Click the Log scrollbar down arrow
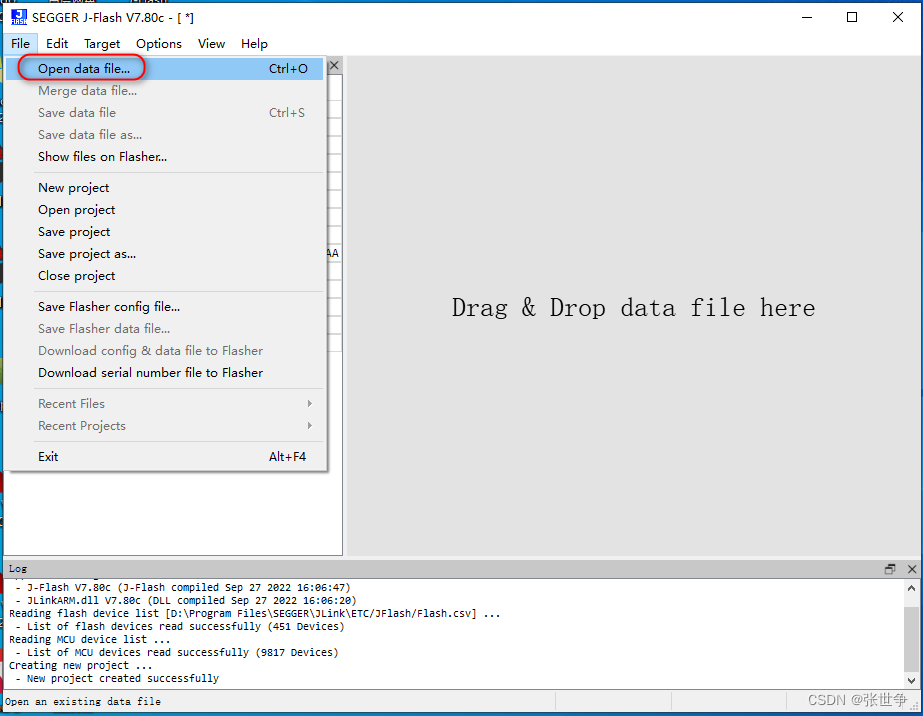This screenshot has width=923, height=716. click(x=911, y=681)
